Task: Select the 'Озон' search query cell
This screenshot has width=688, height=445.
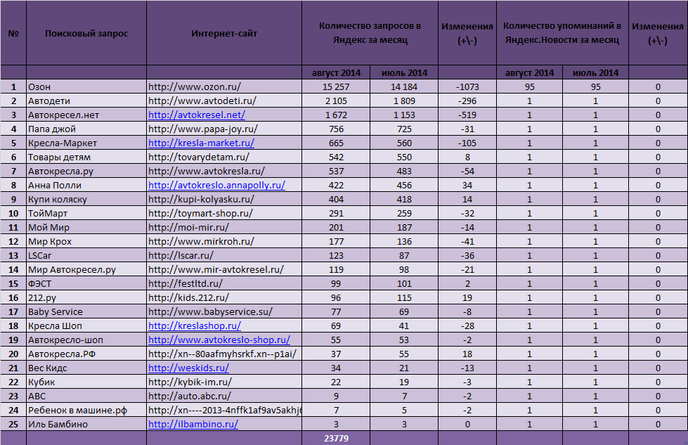Action: pyautogui.click(x=86, y=87)
